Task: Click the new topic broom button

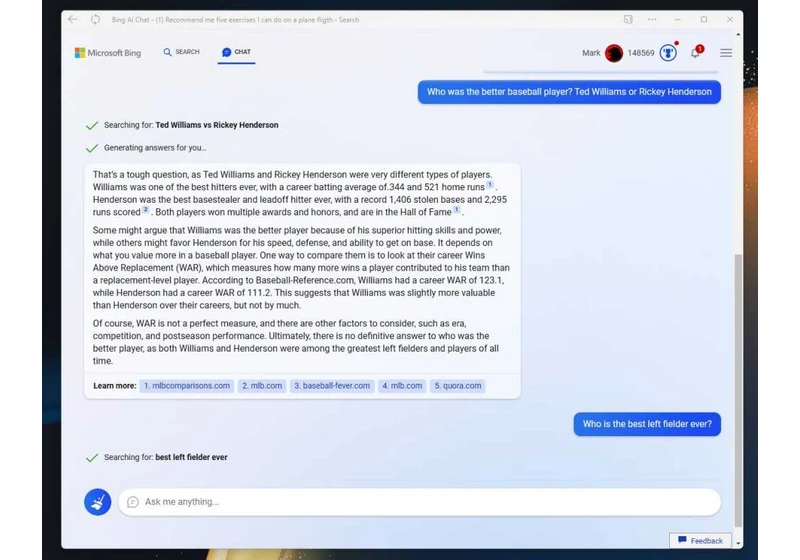Action: click(x=97, y=502)
